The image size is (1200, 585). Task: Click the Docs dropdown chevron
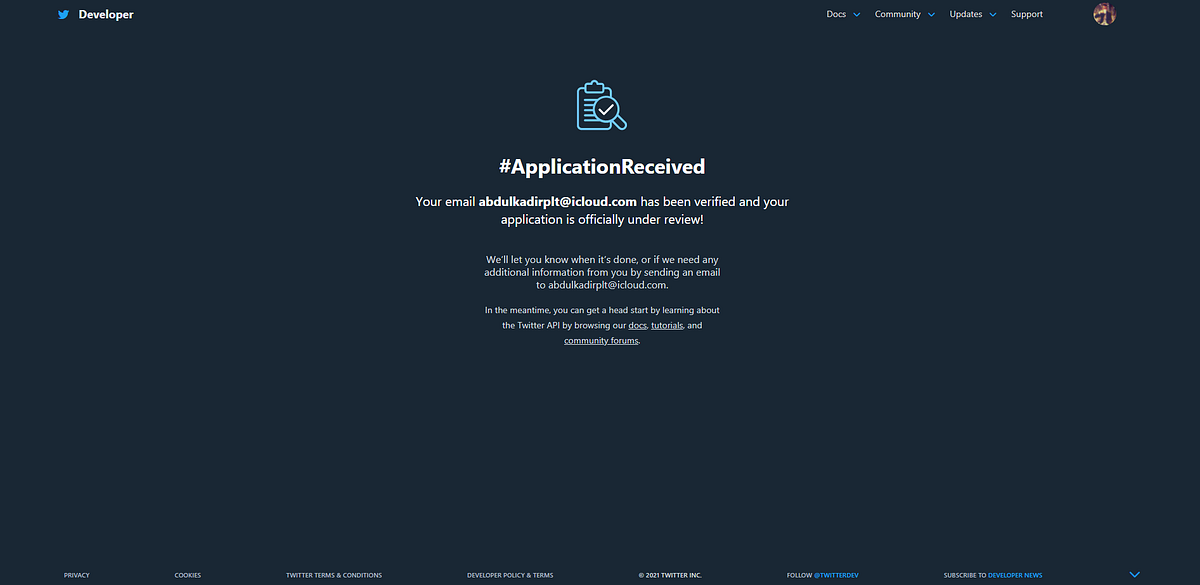click(x=856, y=14)
